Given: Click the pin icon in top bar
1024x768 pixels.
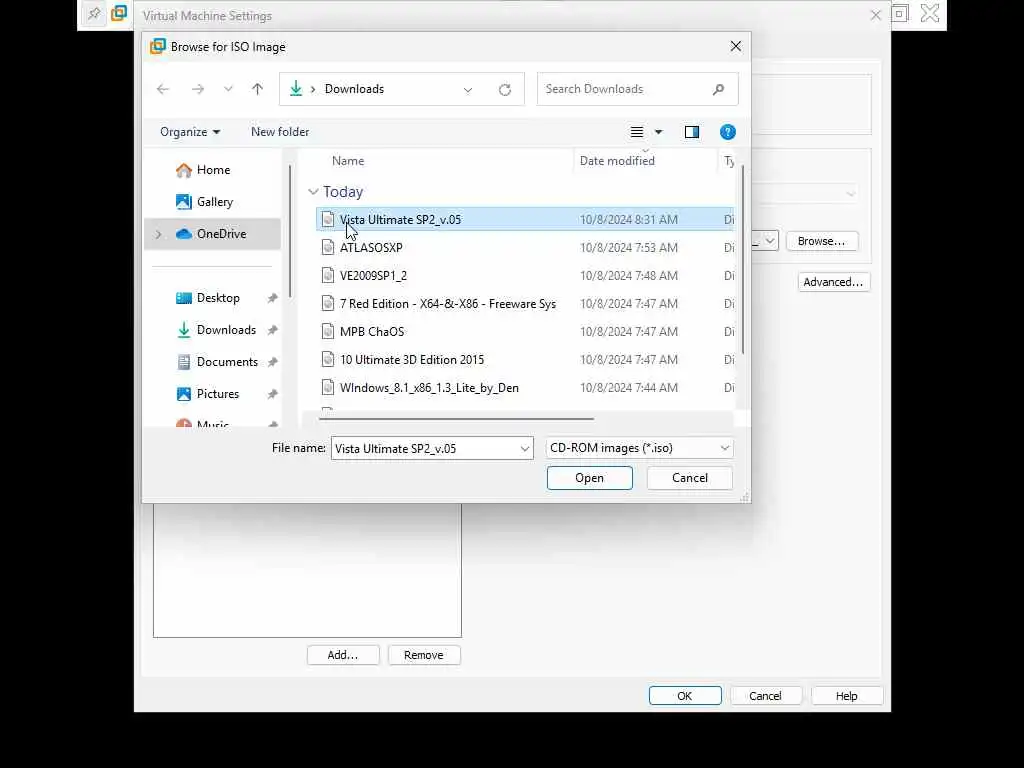Looking at the screenshot, I should (x=94, y=13).
